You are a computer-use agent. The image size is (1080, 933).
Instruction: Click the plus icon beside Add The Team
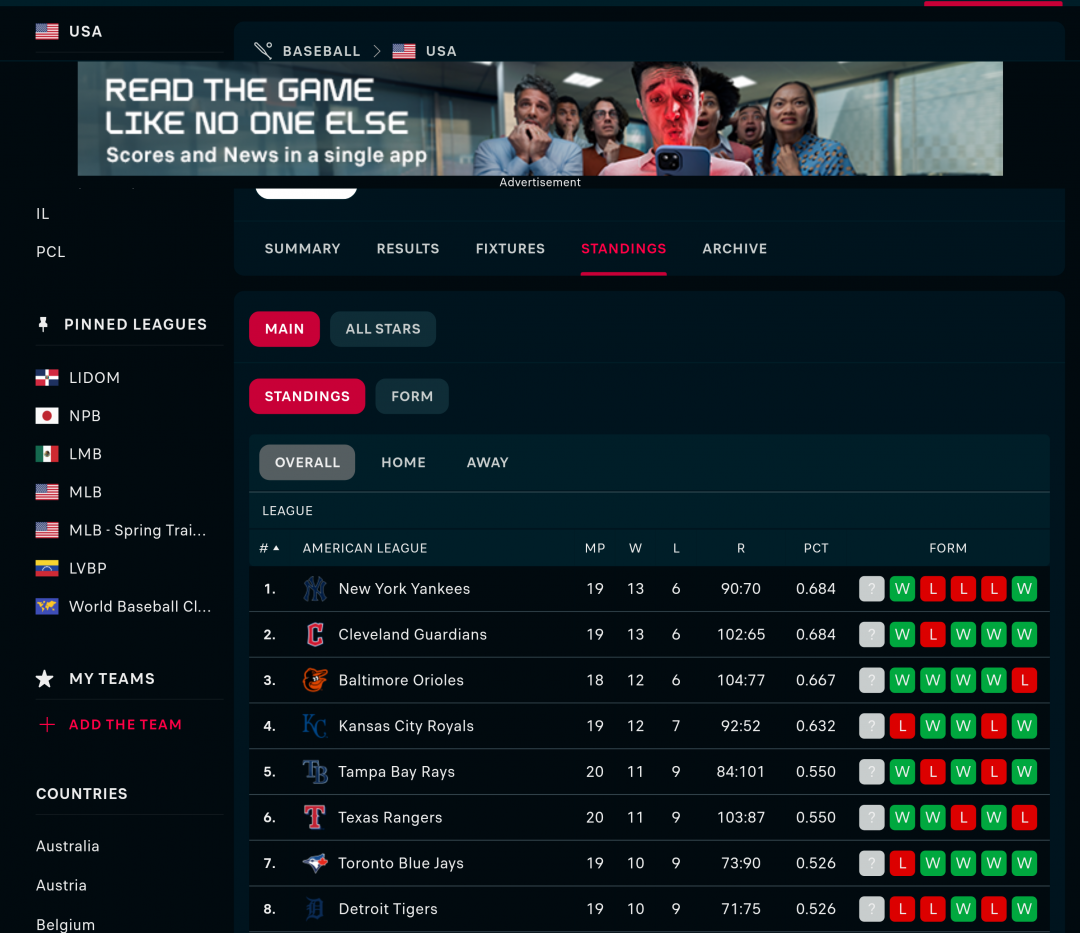[46, 725]
